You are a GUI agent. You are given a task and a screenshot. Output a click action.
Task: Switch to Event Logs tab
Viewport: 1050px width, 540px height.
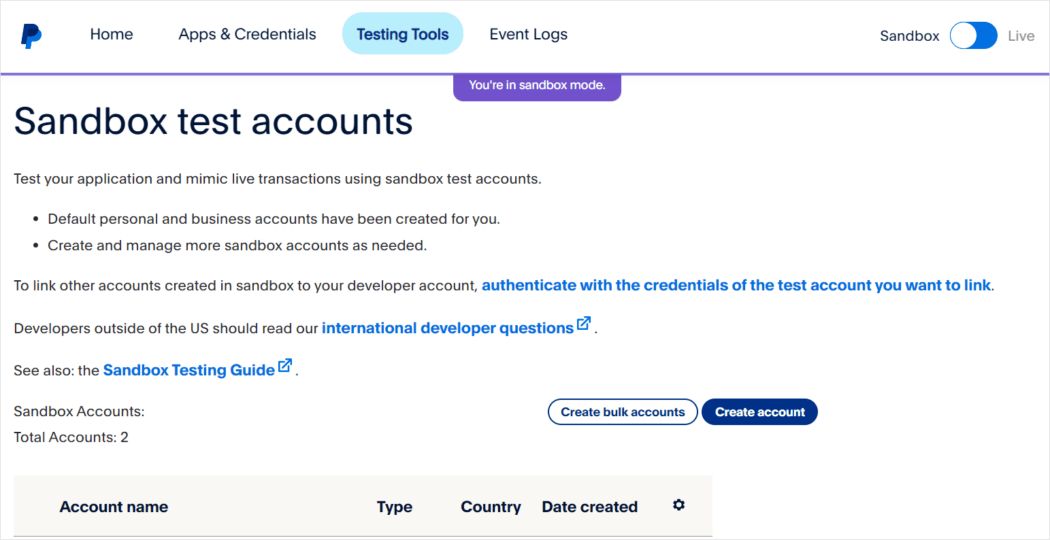(x=528, y=34)
